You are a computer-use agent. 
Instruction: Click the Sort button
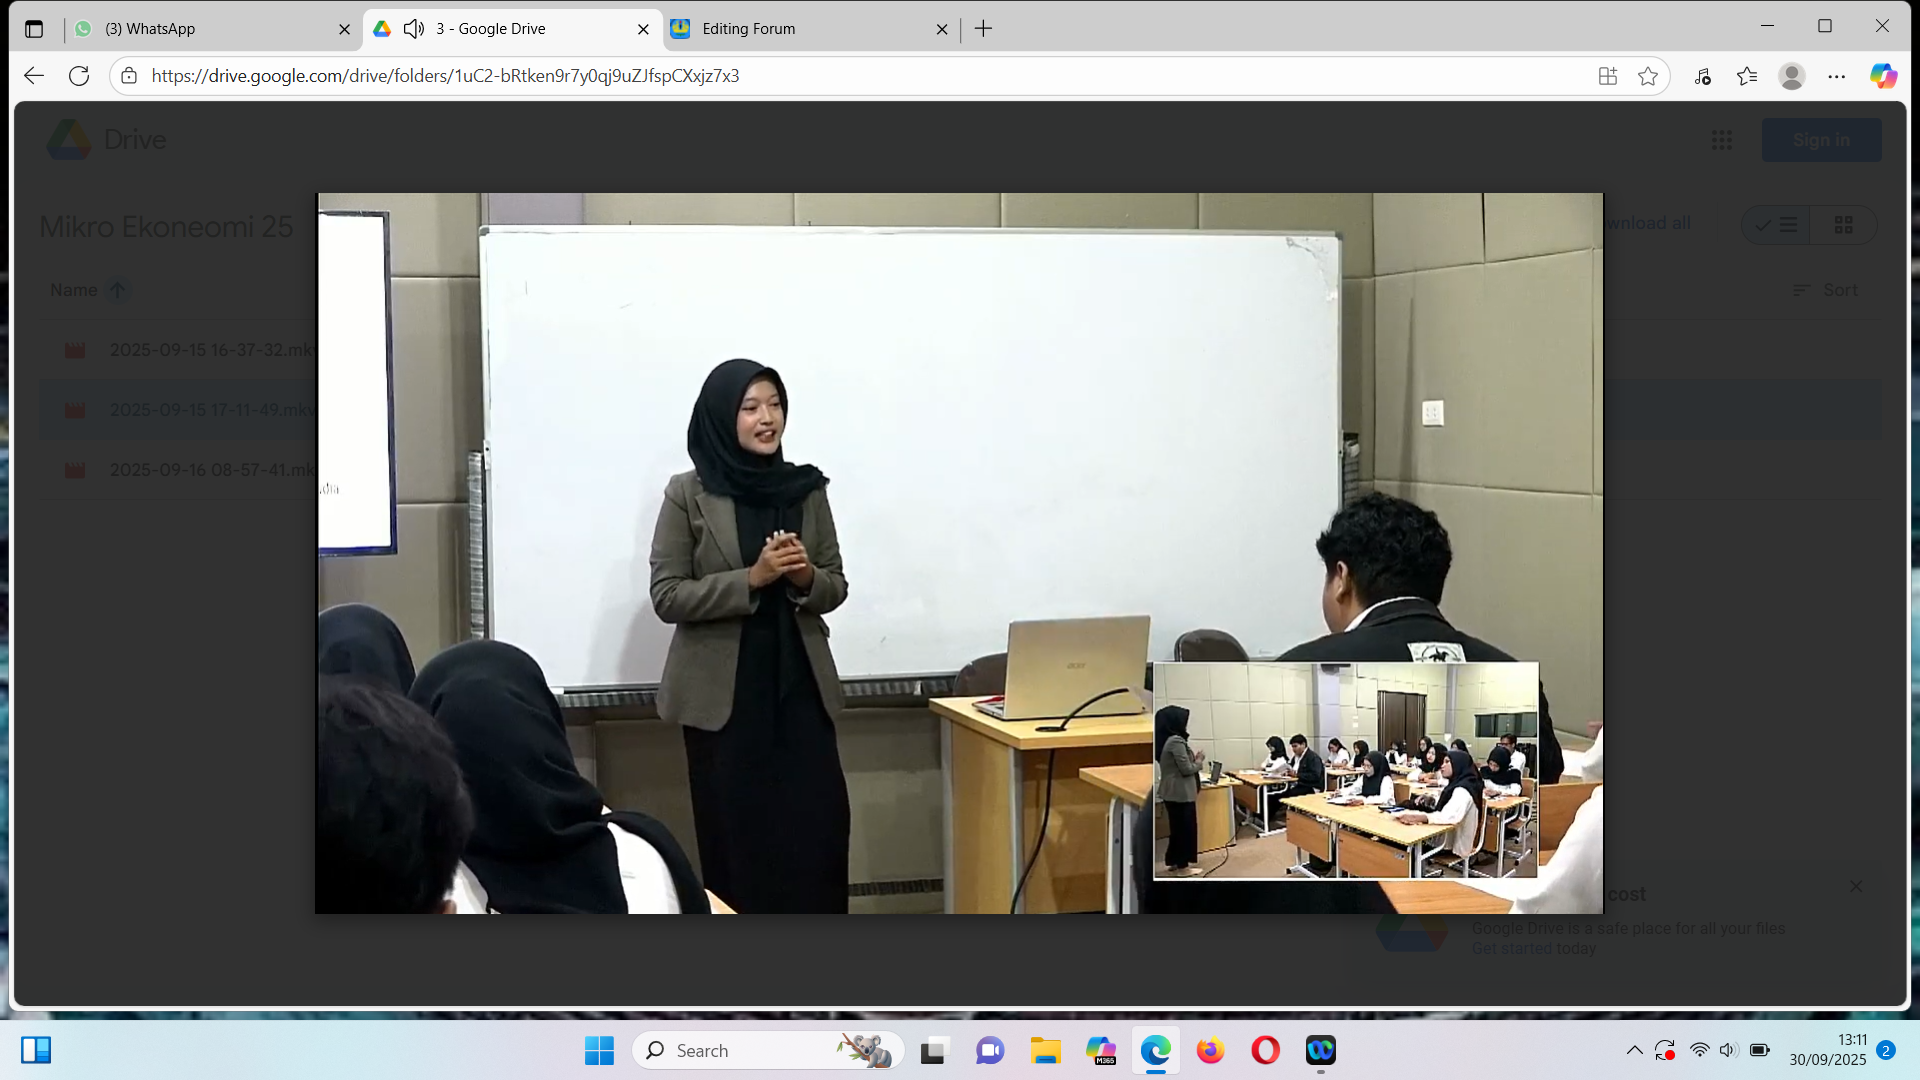point(1826,290)
